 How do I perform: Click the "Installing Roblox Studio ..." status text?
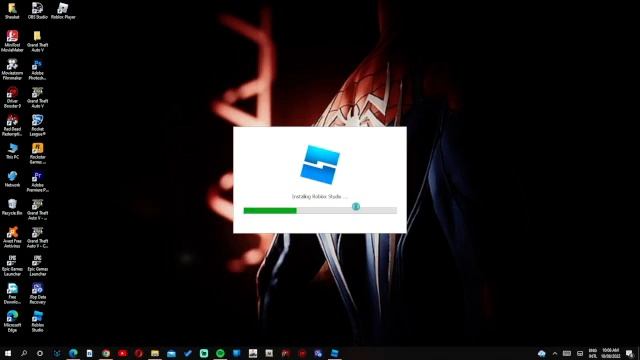point(320,197)
